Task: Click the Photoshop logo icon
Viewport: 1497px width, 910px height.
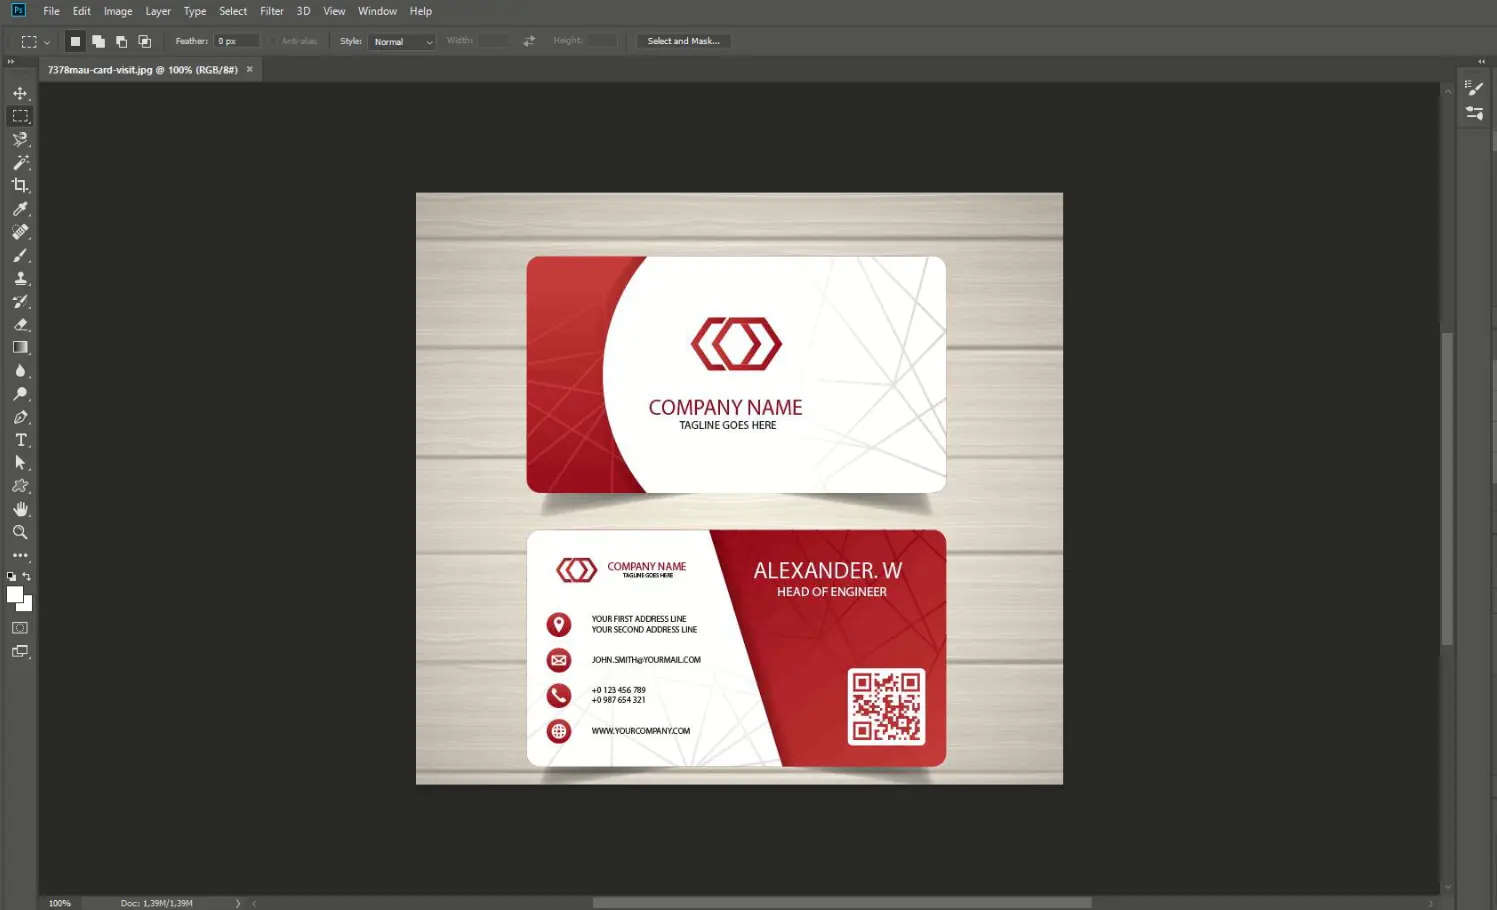Action: pos(18,10)
